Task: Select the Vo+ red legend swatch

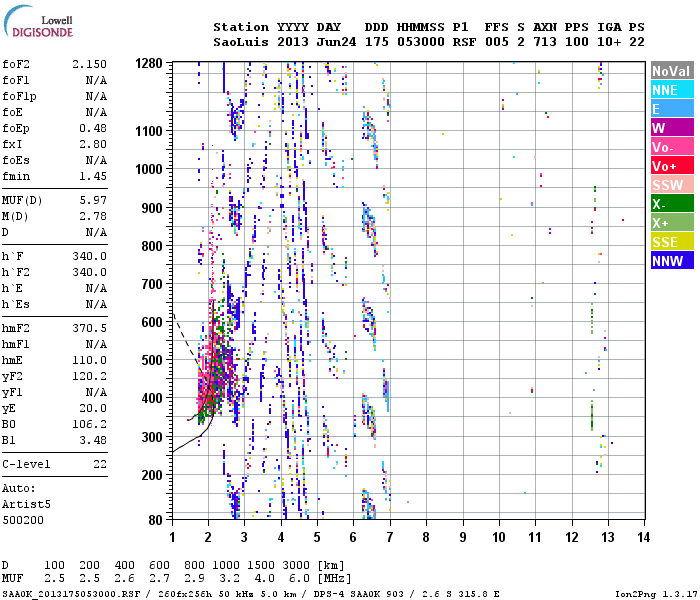Action: (672, 166)
